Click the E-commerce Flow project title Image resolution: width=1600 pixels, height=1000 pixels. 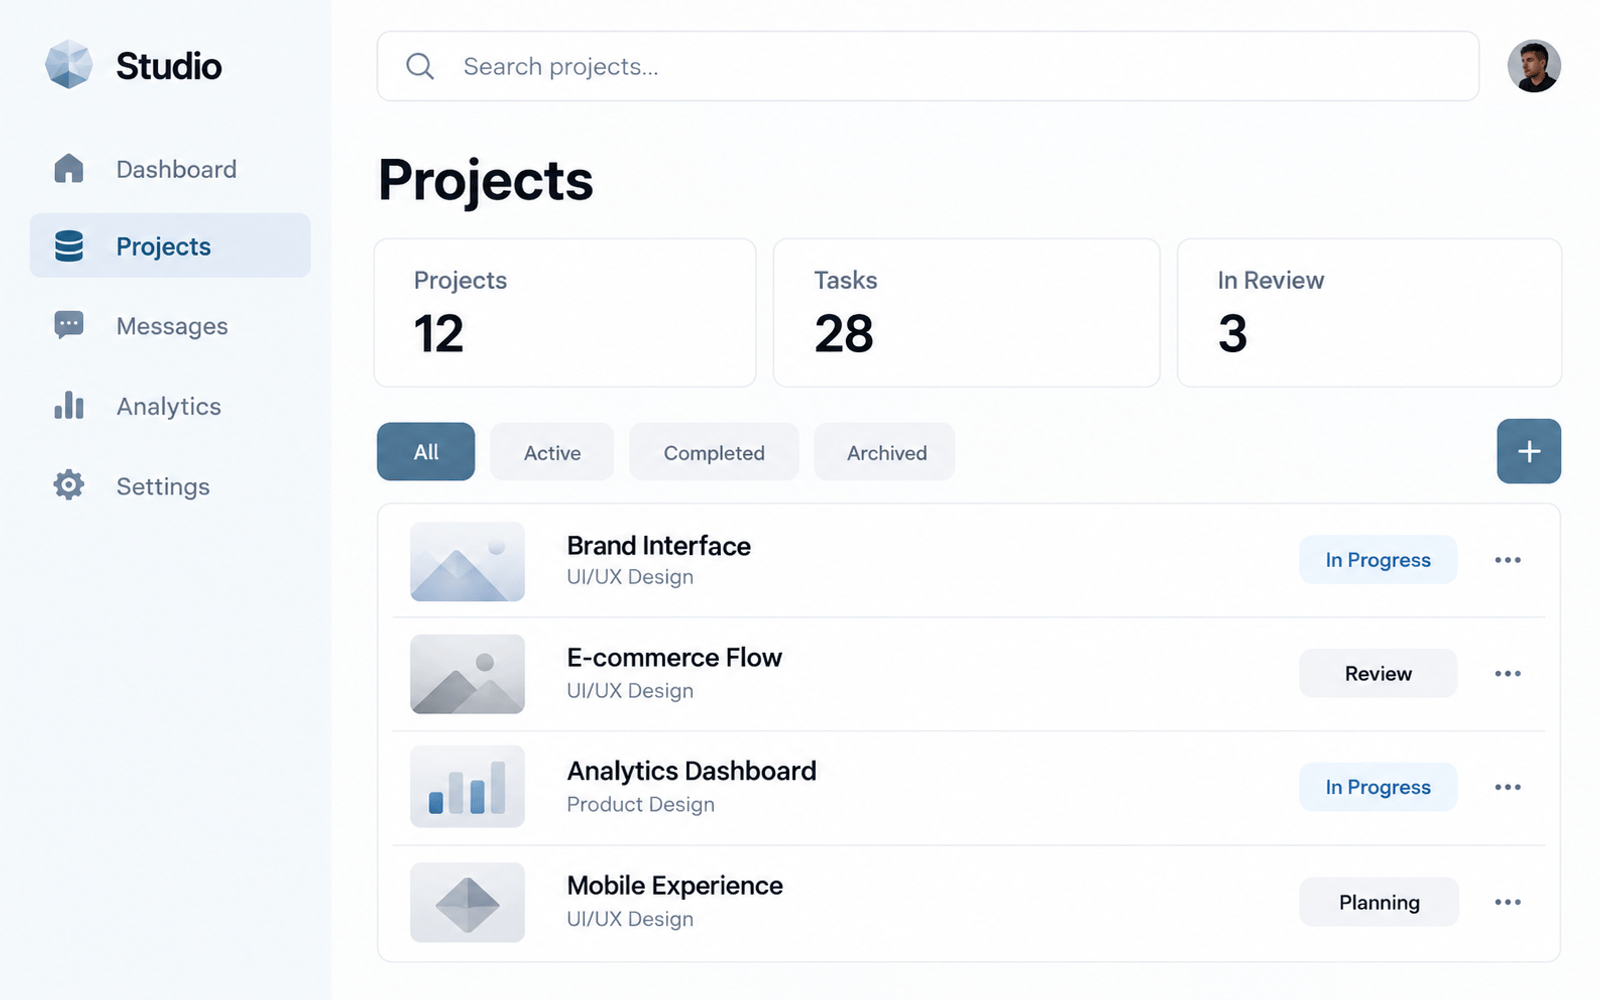click(x=674, y=658)
